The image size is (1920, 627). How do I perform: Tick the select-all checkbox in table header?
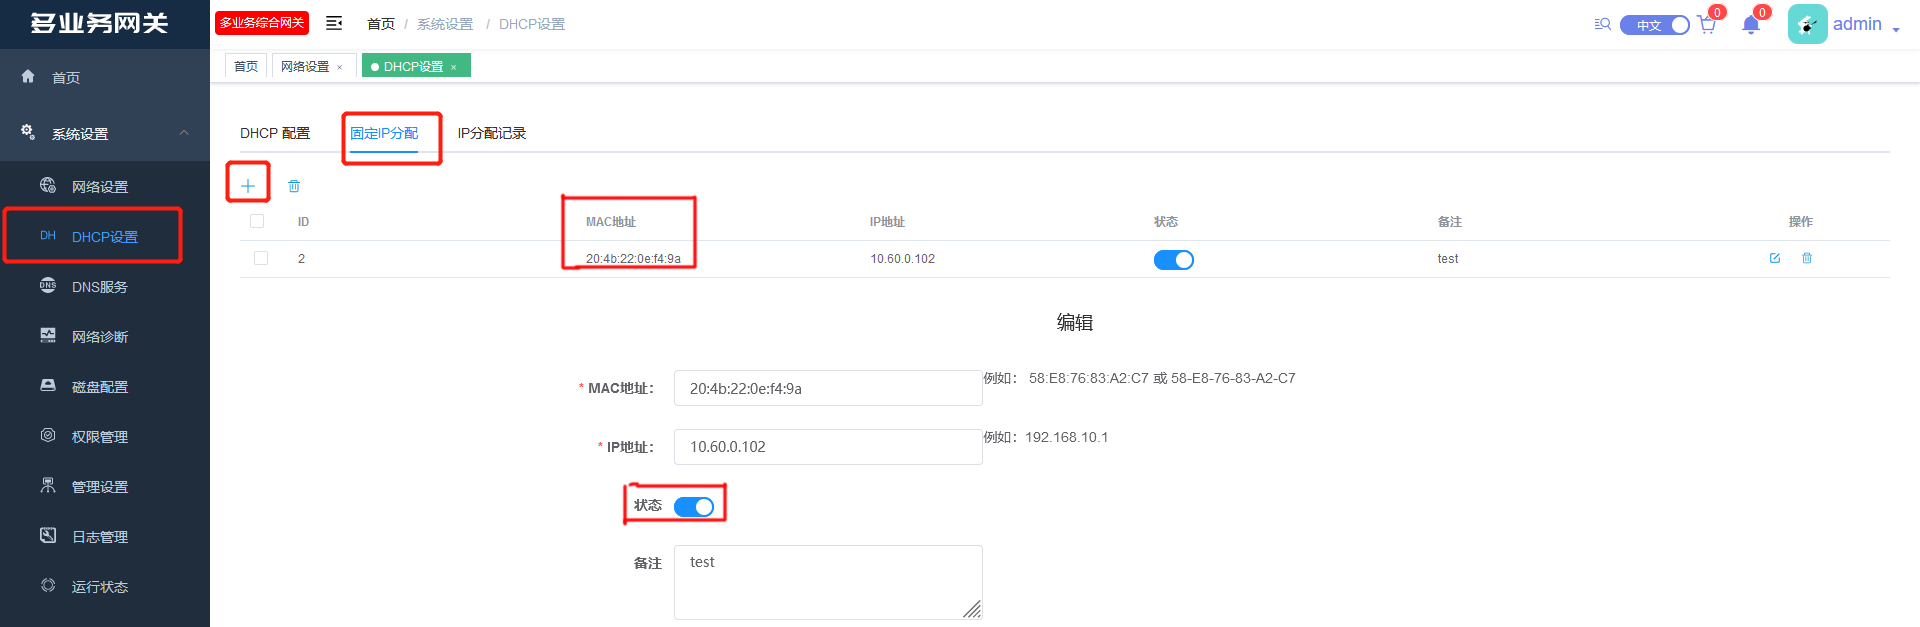pyautogui.click(x=257, y=221)
